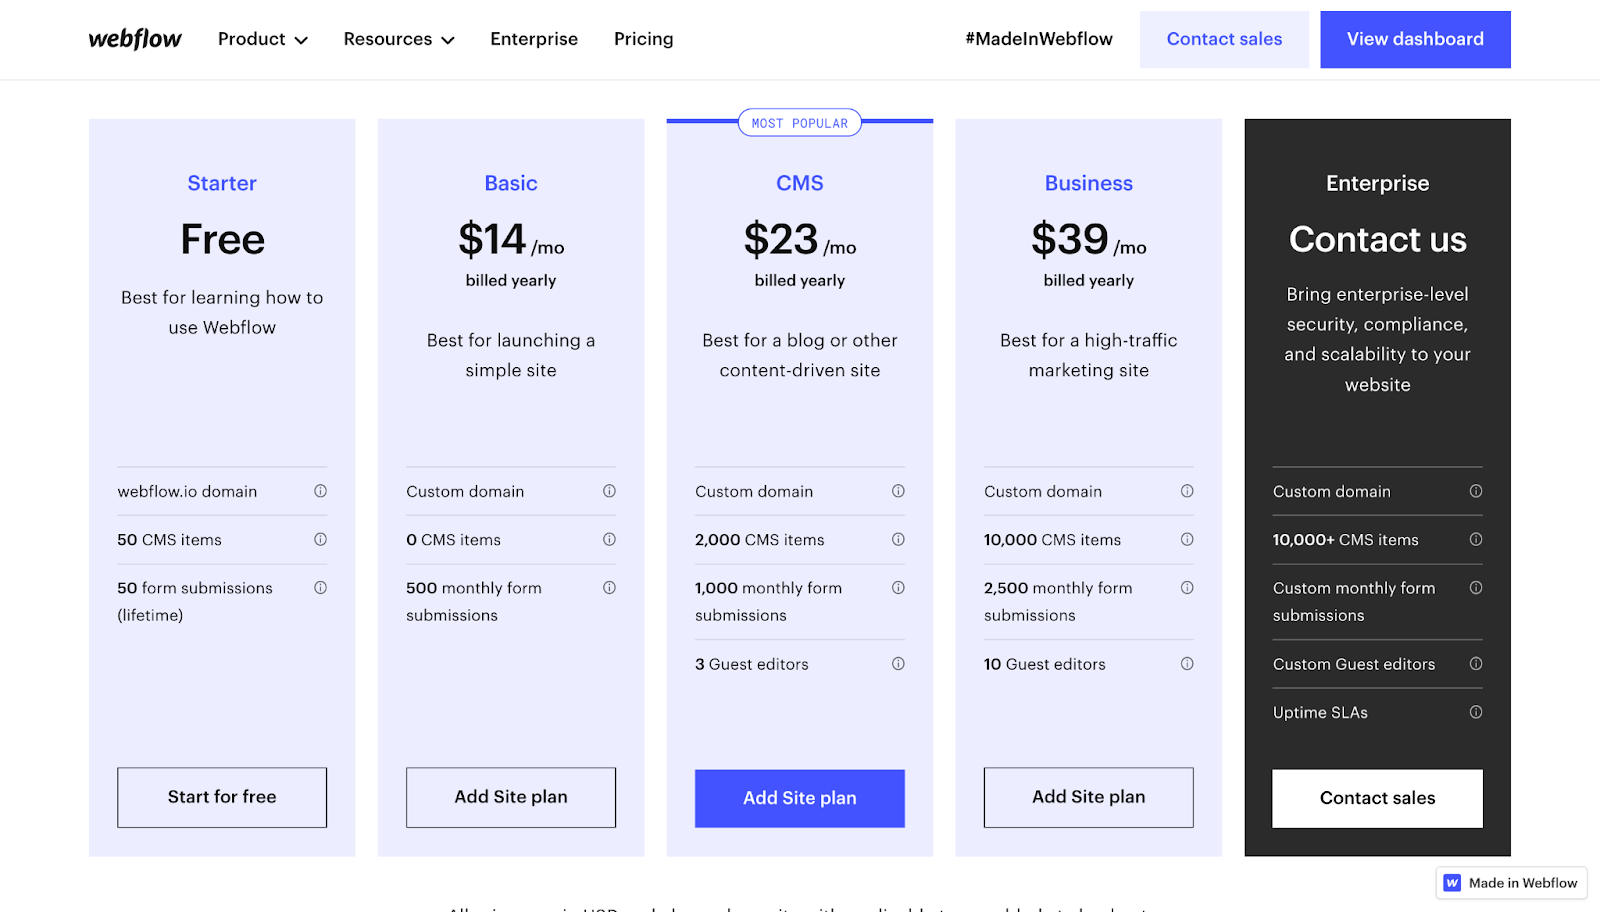Click Start for free button

[222, 797]
